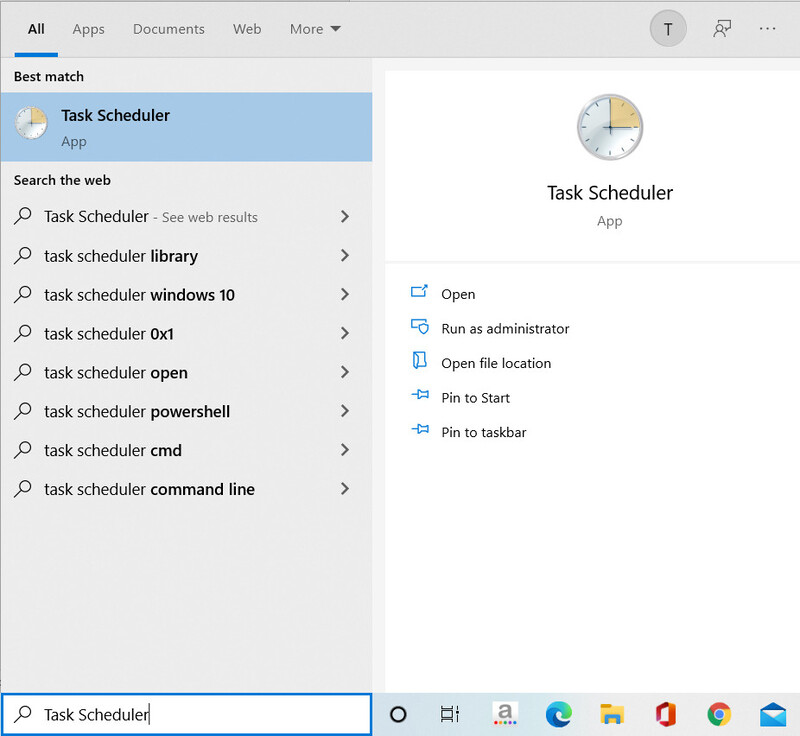Launch Microsoft Edge from the taskbar
The height and width of the screenshot is (736, 800).
click(559, 714)
